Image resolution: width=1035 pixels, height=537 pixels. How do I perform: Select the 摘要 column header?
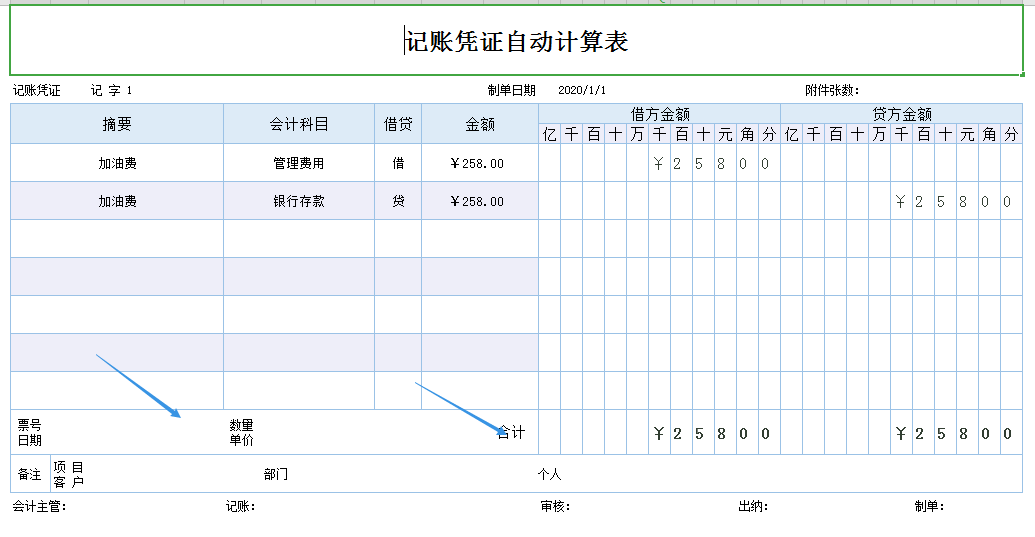117,124
